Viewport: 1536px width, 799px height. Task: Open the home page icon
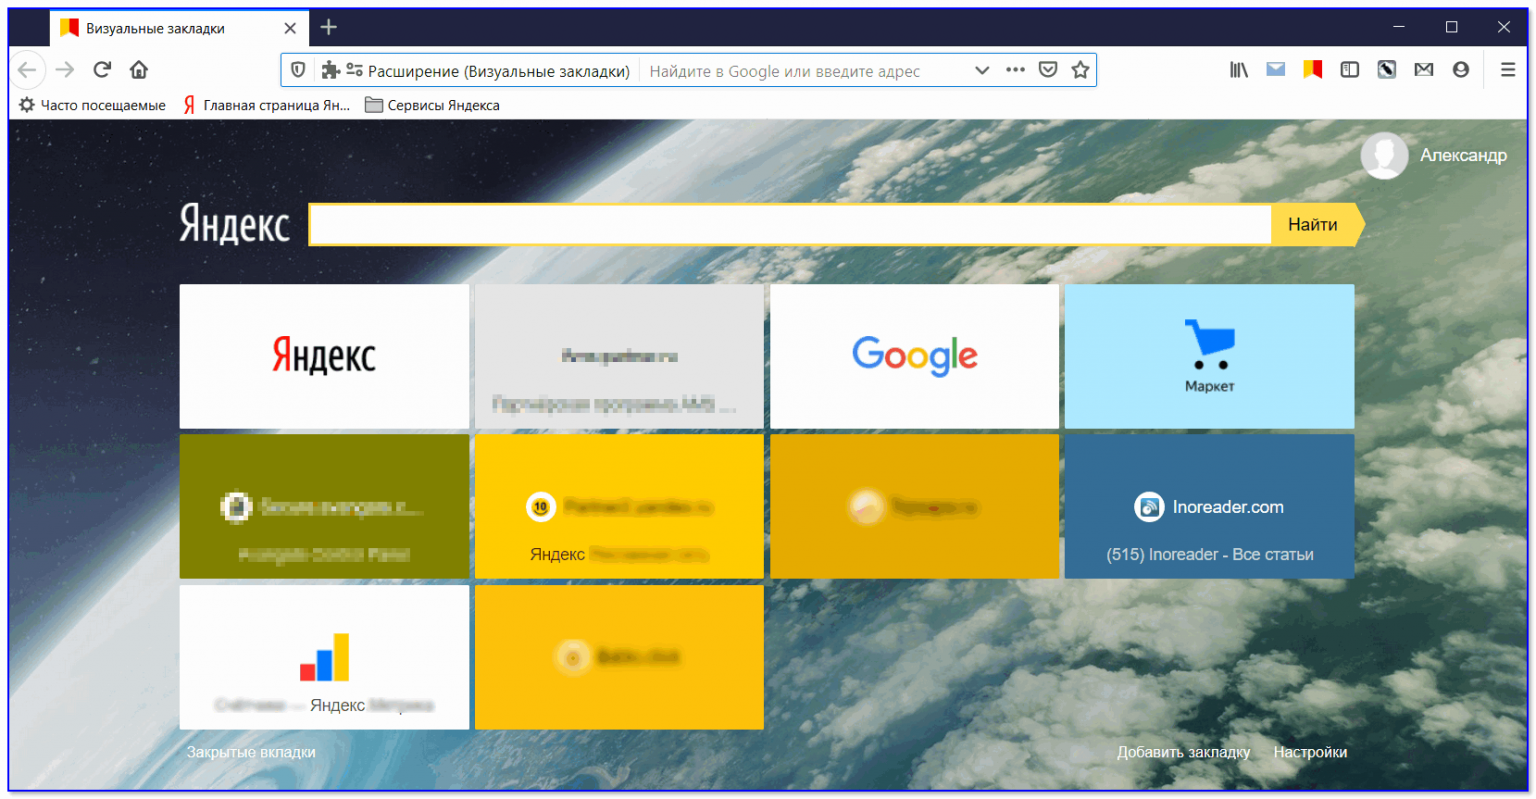point(139,70)
